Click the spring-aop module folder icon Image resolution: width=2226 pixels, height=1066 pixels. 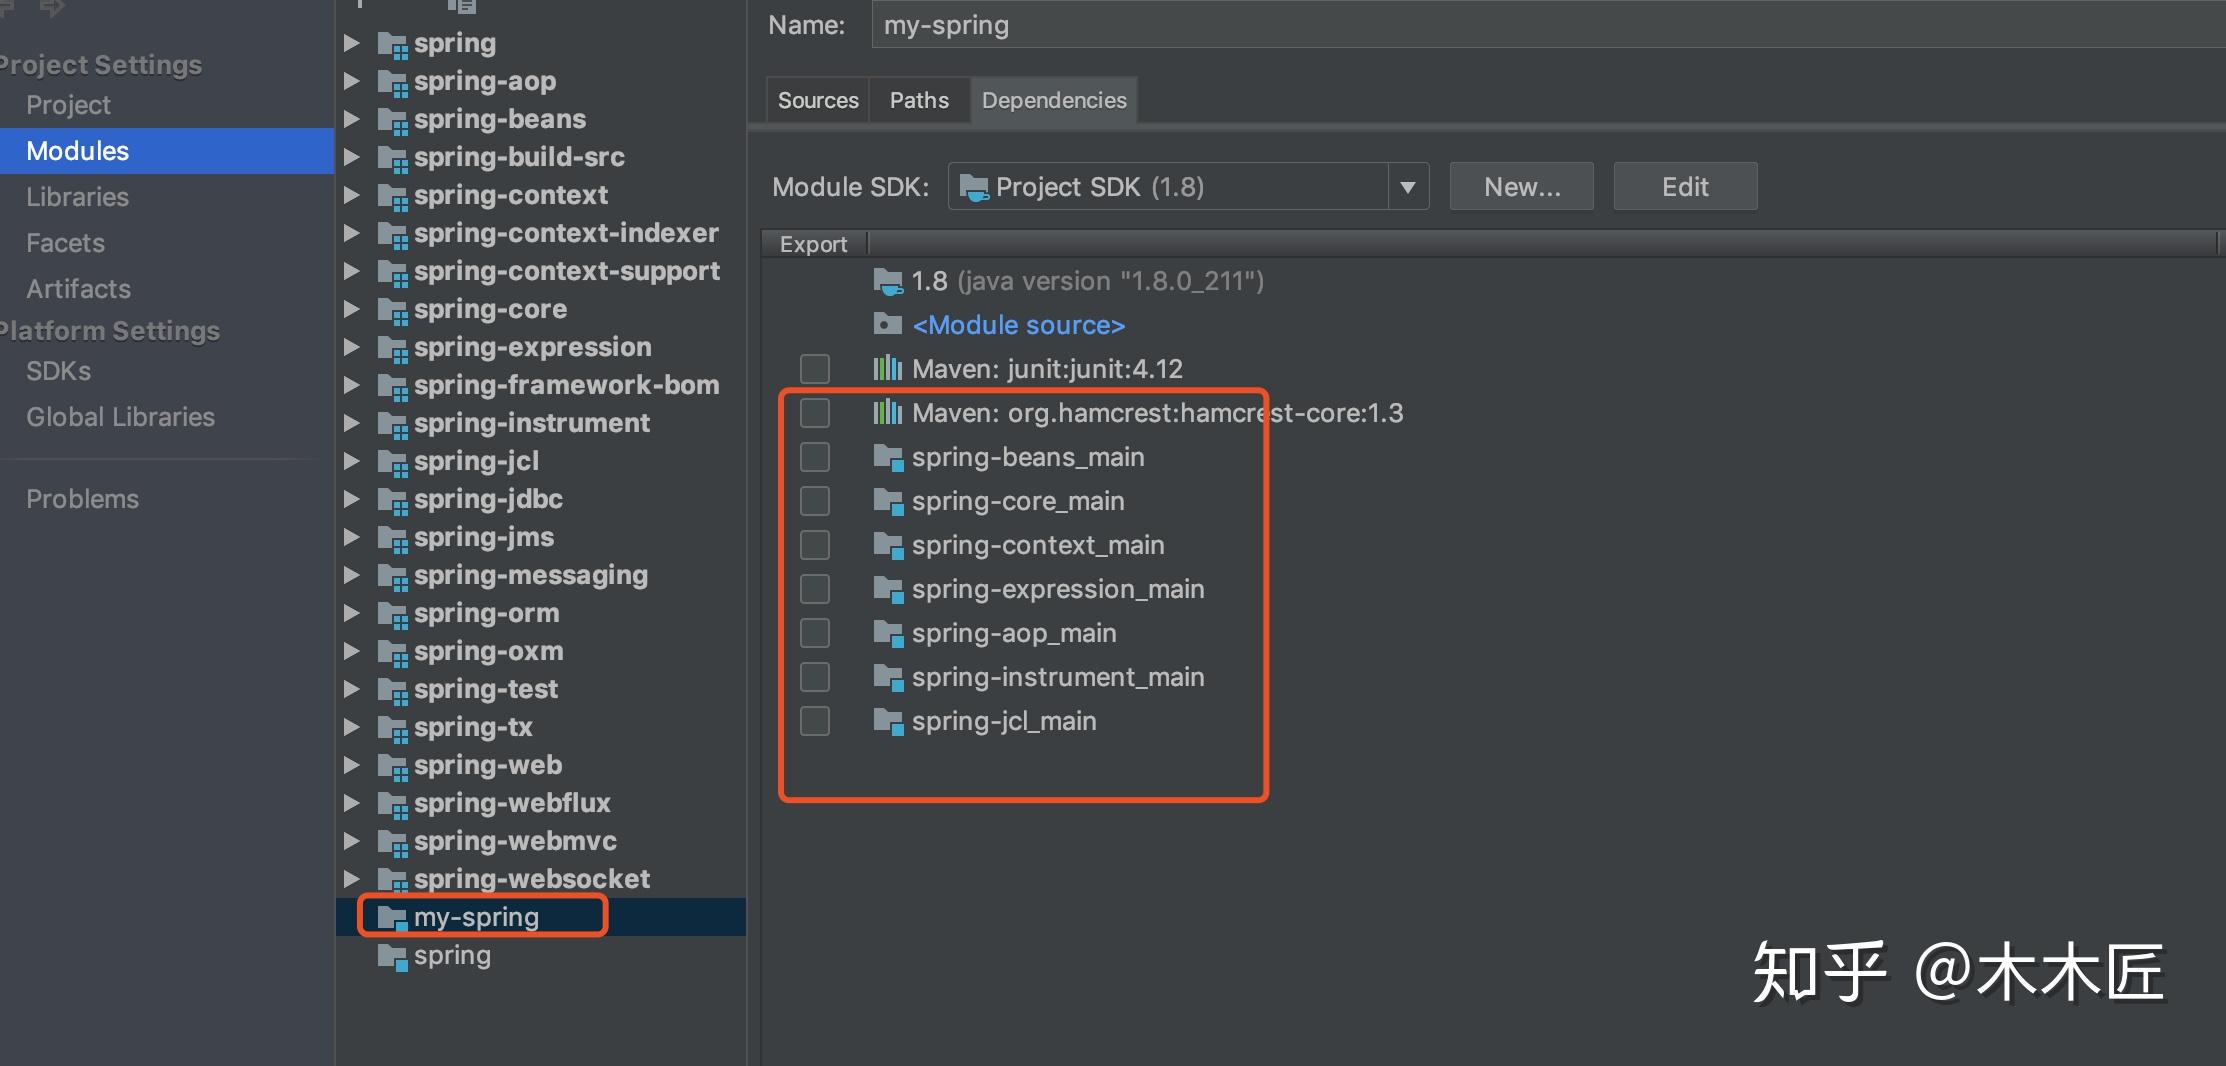pos(393,82)
